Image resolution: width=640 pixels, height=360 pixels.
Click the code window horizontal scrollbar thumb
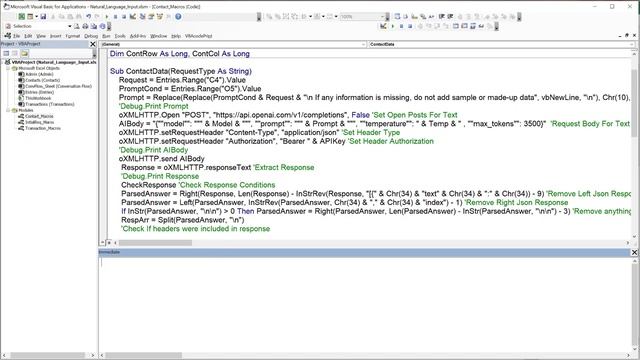click(x=155, y=243)
